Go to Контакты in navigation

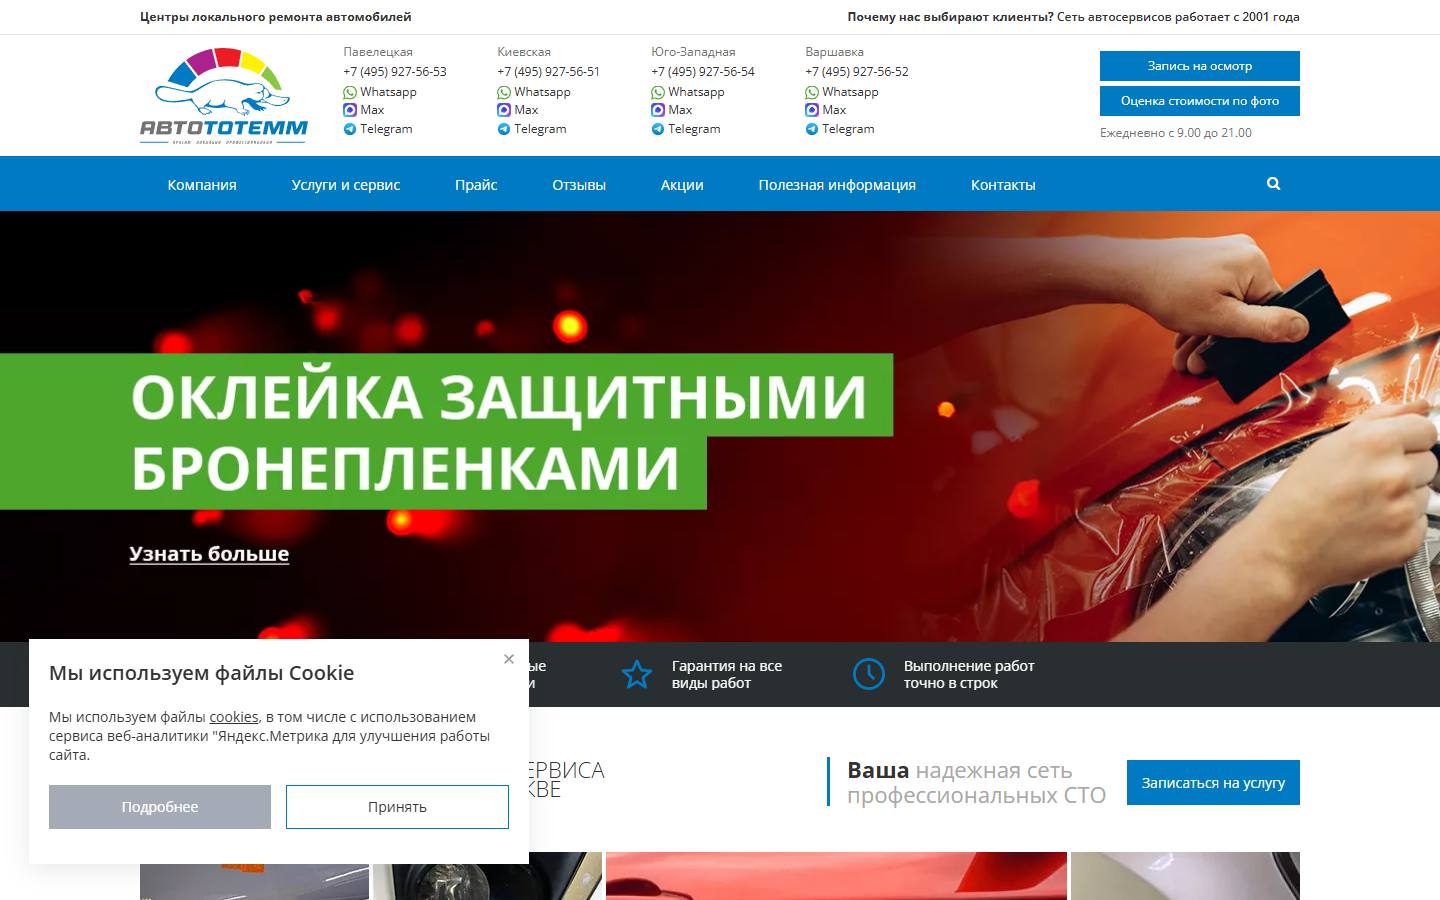[1003, 184]
